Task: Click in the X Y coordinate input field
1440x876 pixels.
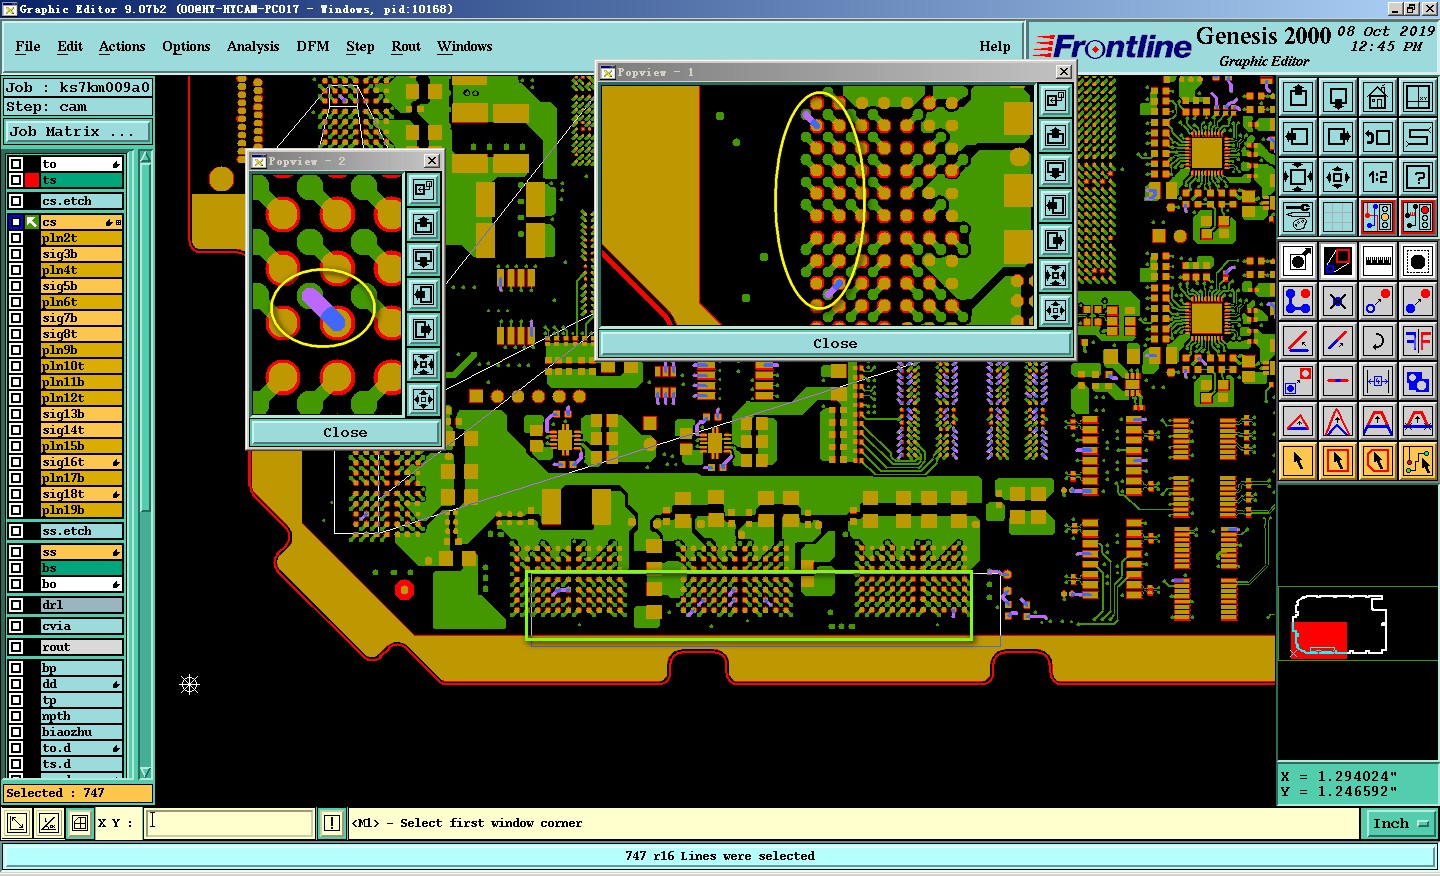Action: (x=230, y=823)
